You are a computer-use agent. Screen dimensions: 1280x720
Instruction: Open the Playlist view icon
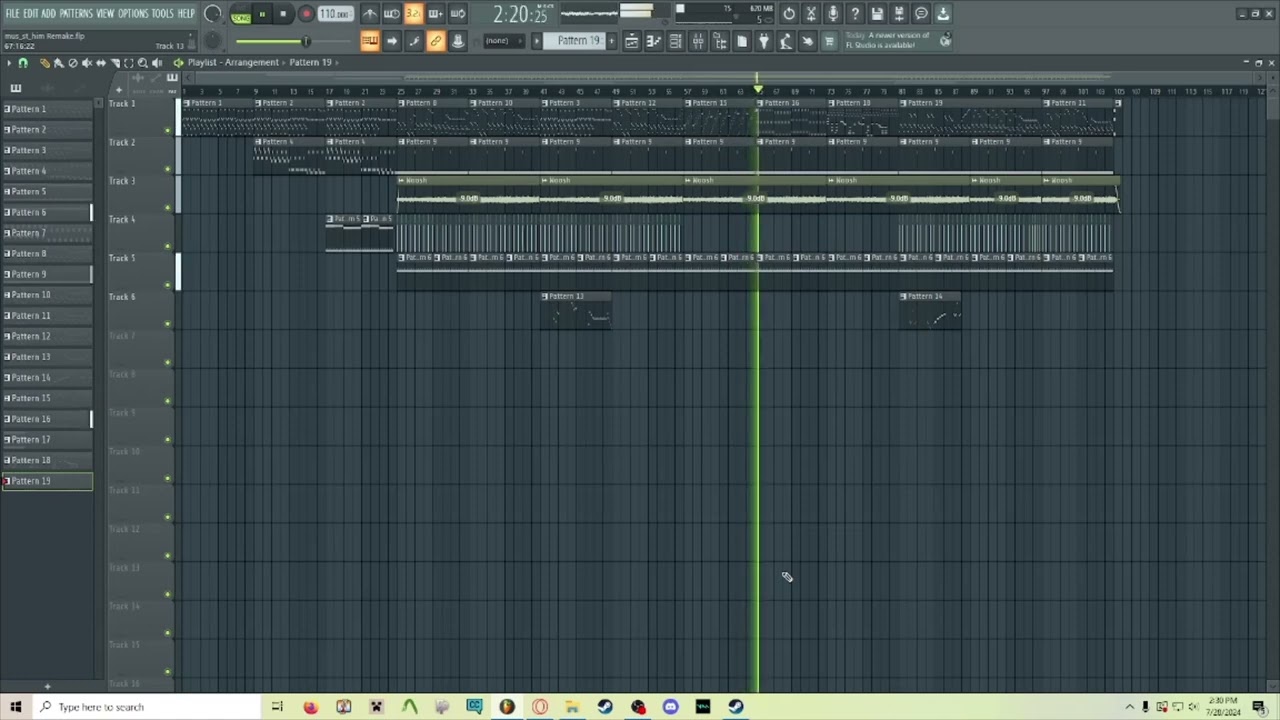click(x=632, y=41)
